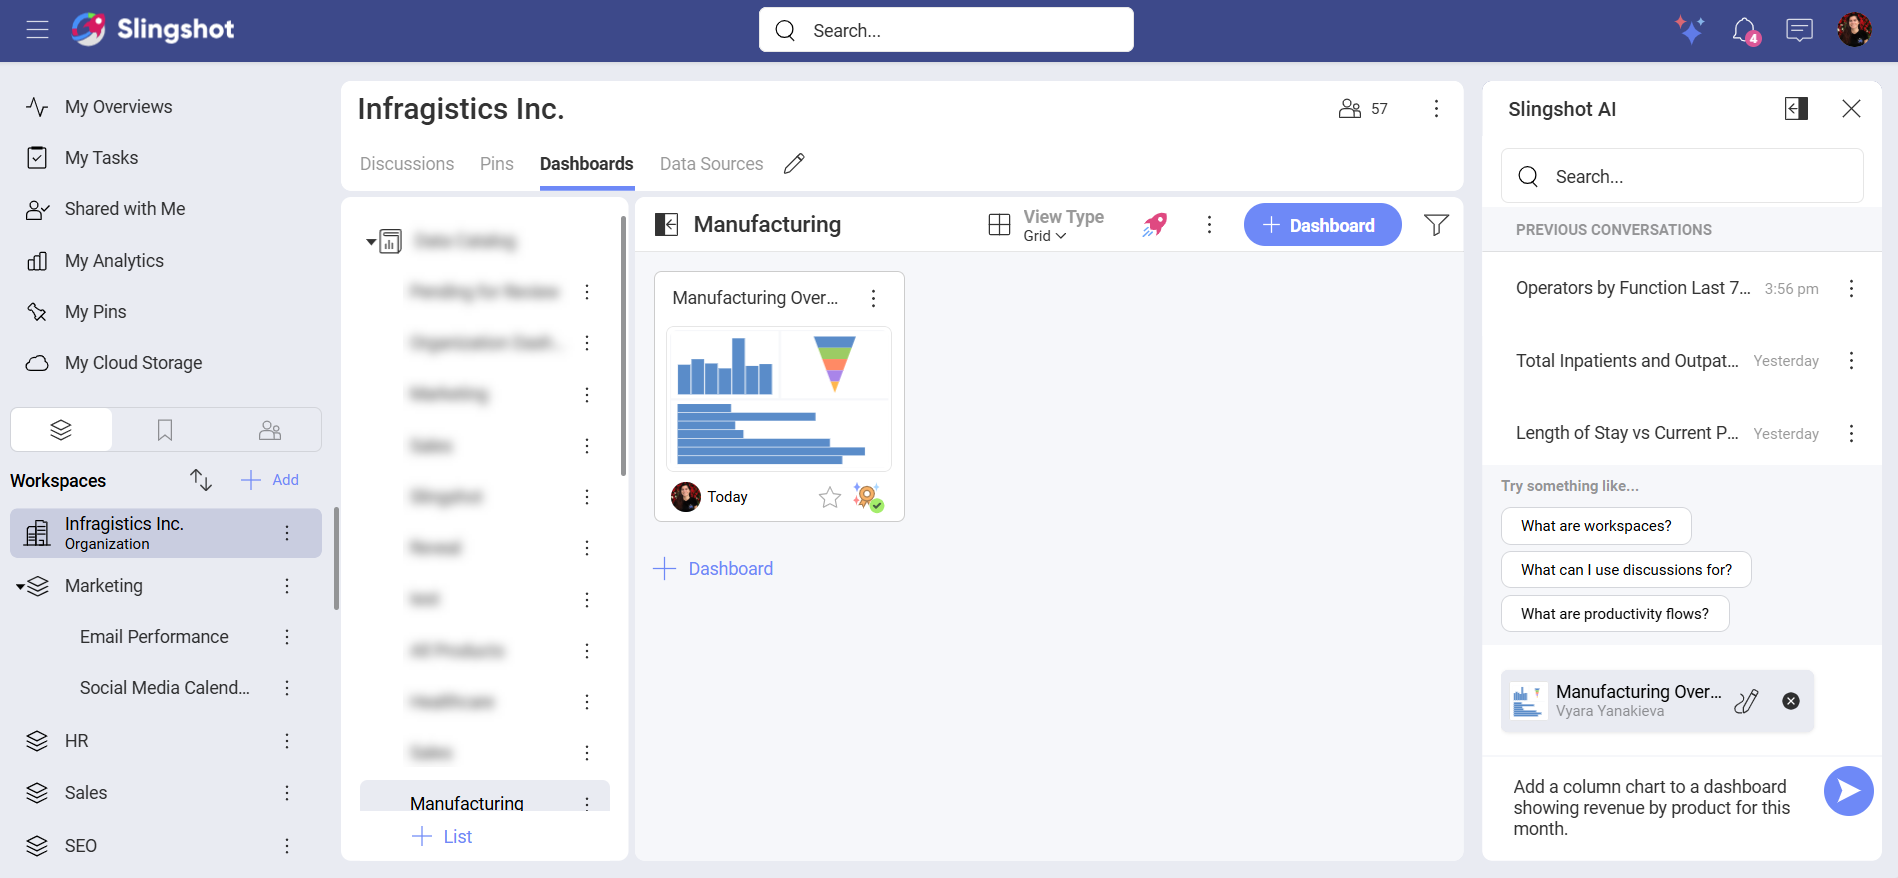Add a new workspace

(x=270, y=480)
